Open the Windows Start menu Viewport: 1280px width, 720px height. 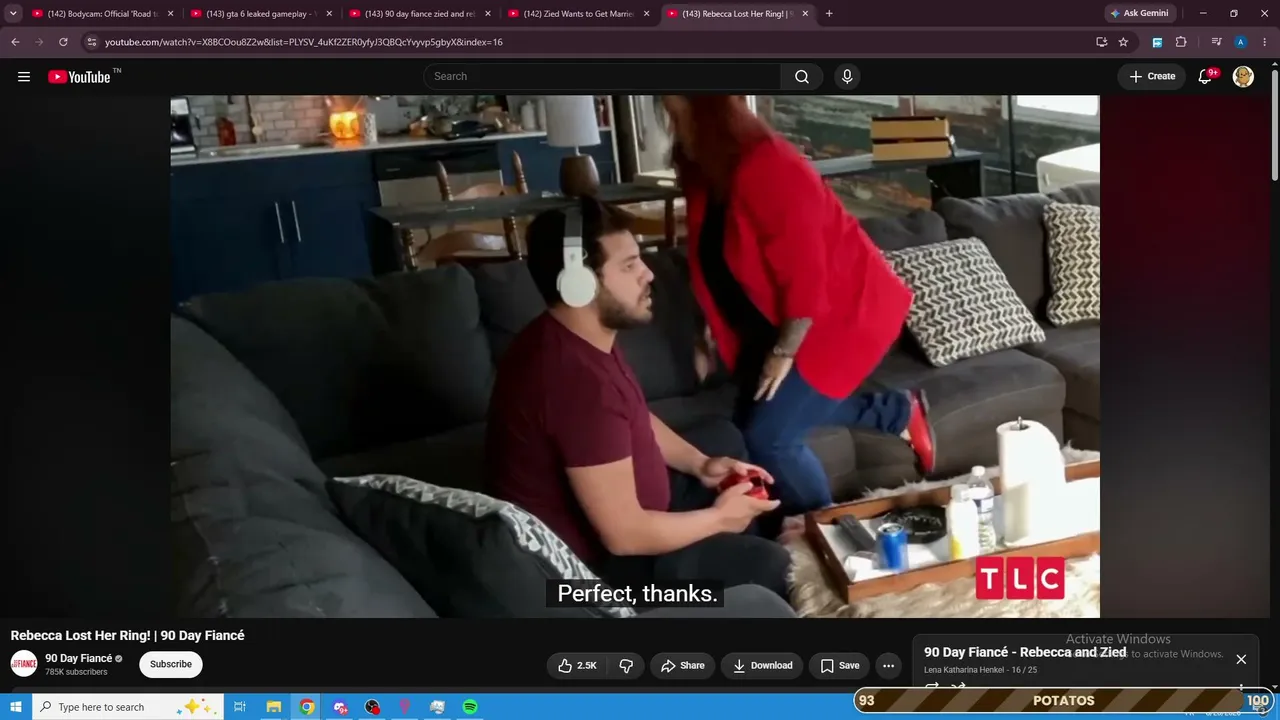point(15,707)
